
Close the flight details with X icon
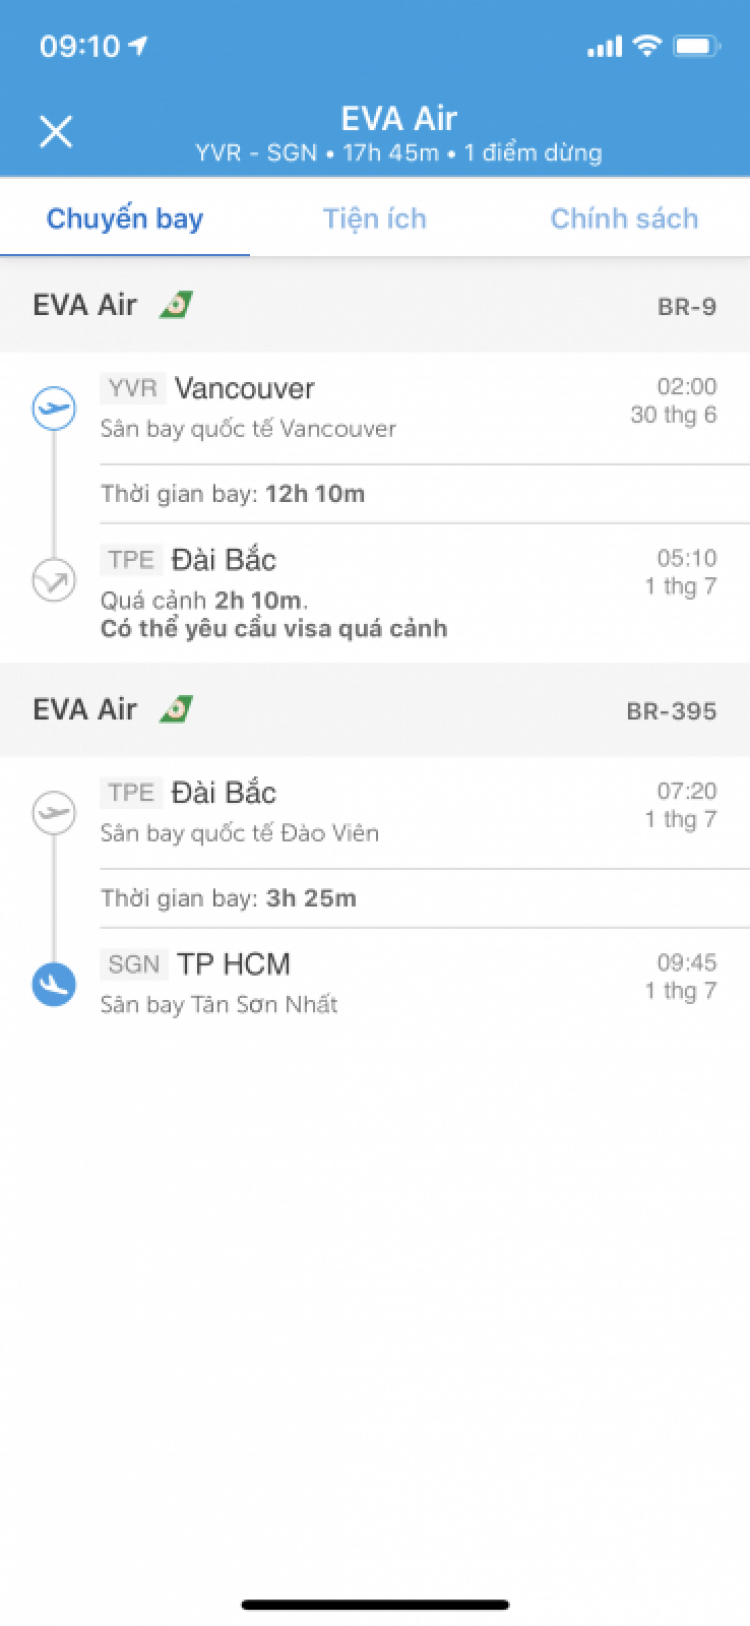tap(56, 131)
